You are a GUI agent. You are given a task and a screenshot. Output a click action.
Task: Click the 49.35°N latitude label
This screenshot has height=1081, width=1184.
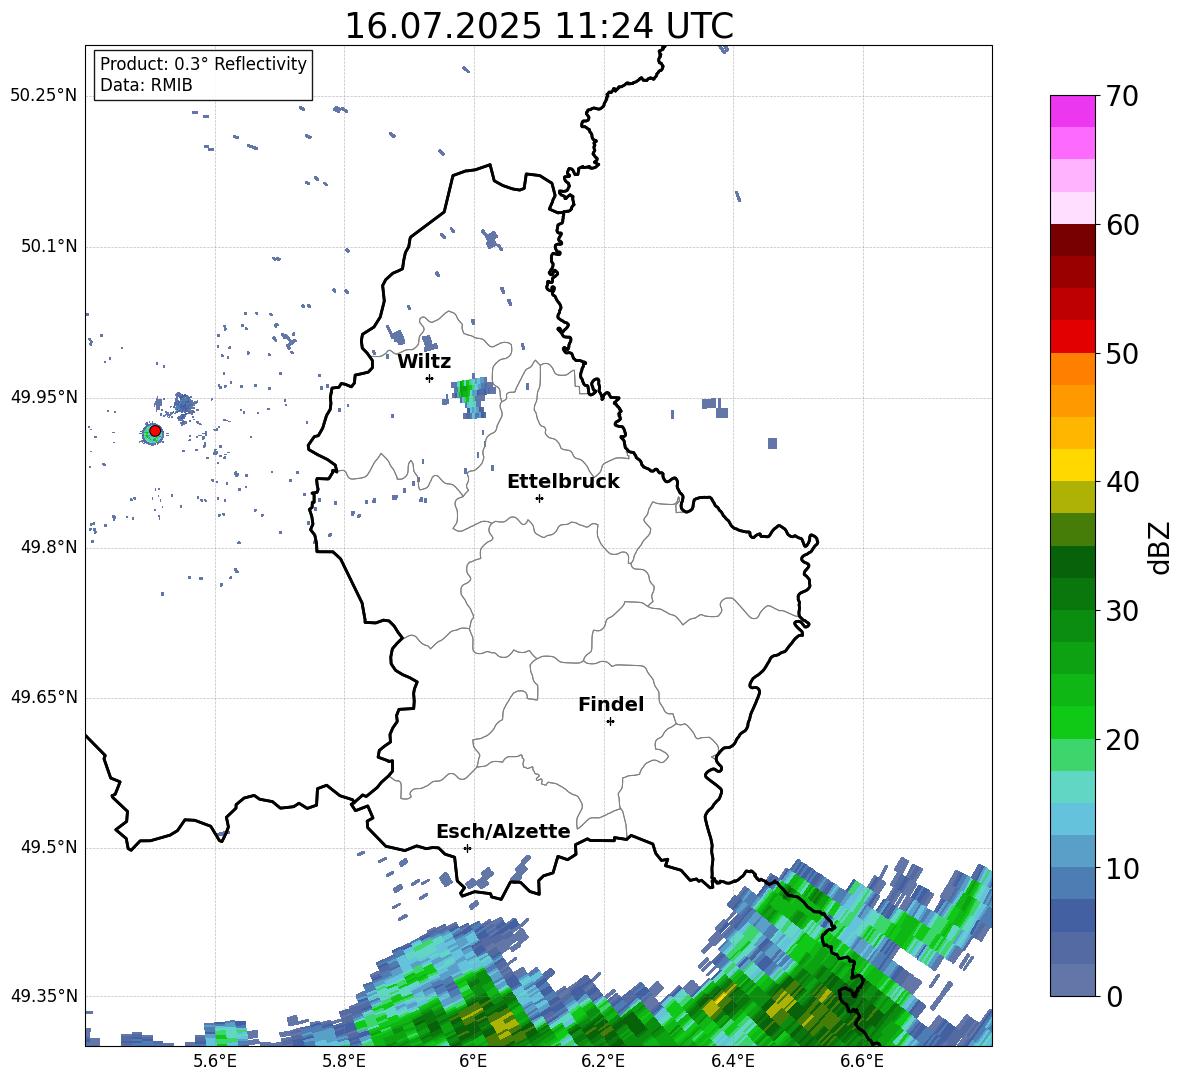(x=44, y=996)
